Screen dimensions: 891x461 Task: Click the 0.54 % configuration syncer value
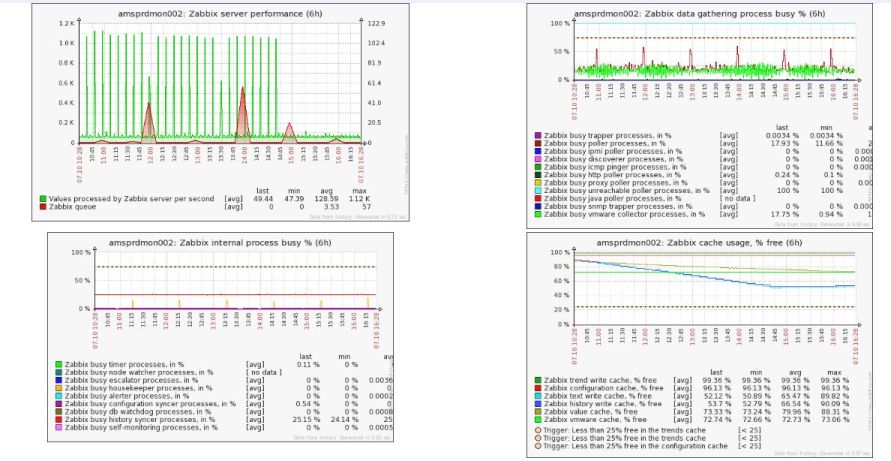click(308, 404)
